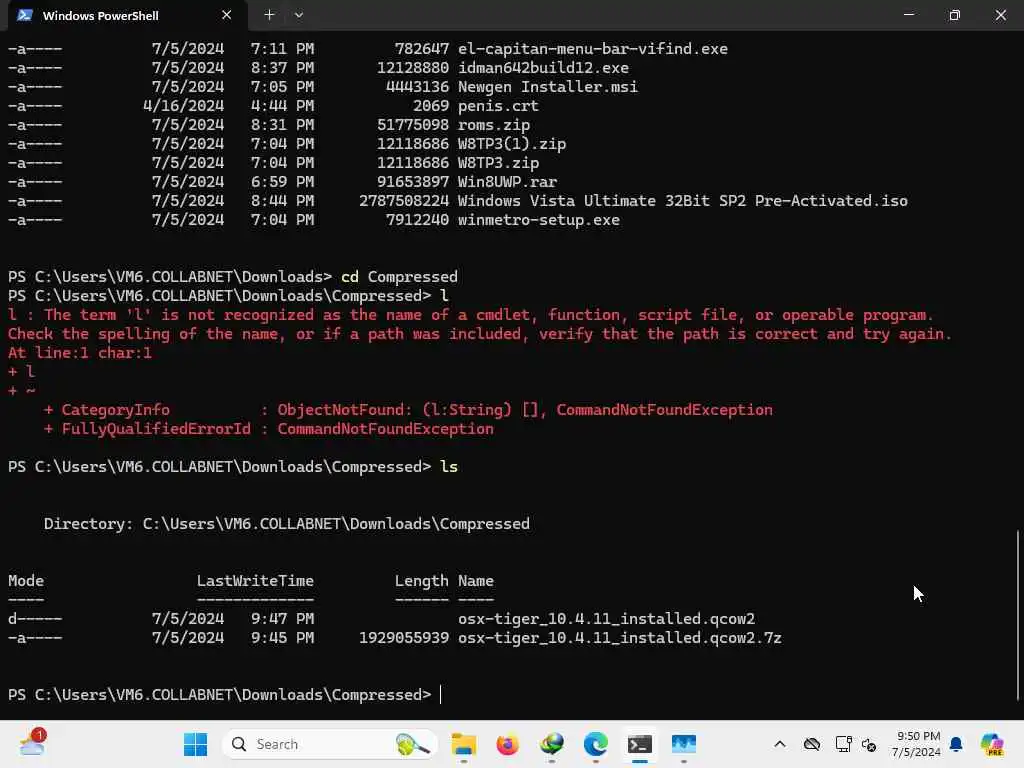Open the Windows Start menu

pyautogui.click(x=195, y=744)
